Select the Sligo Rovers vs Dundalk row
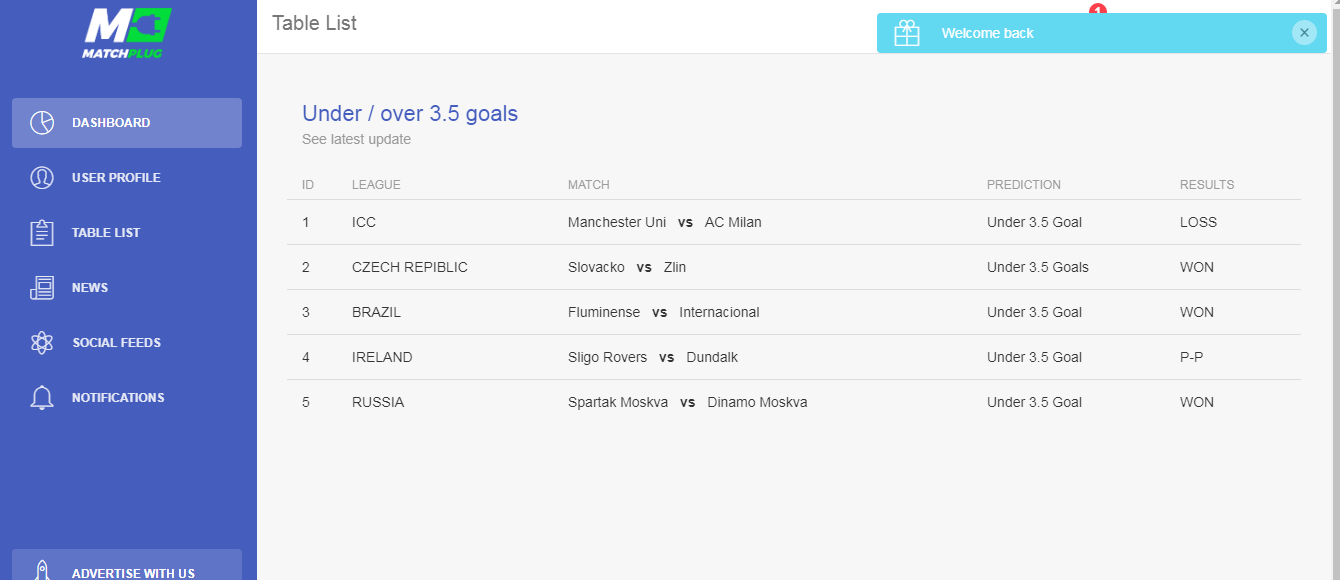 pyautogui.click(x=794, y=357)
